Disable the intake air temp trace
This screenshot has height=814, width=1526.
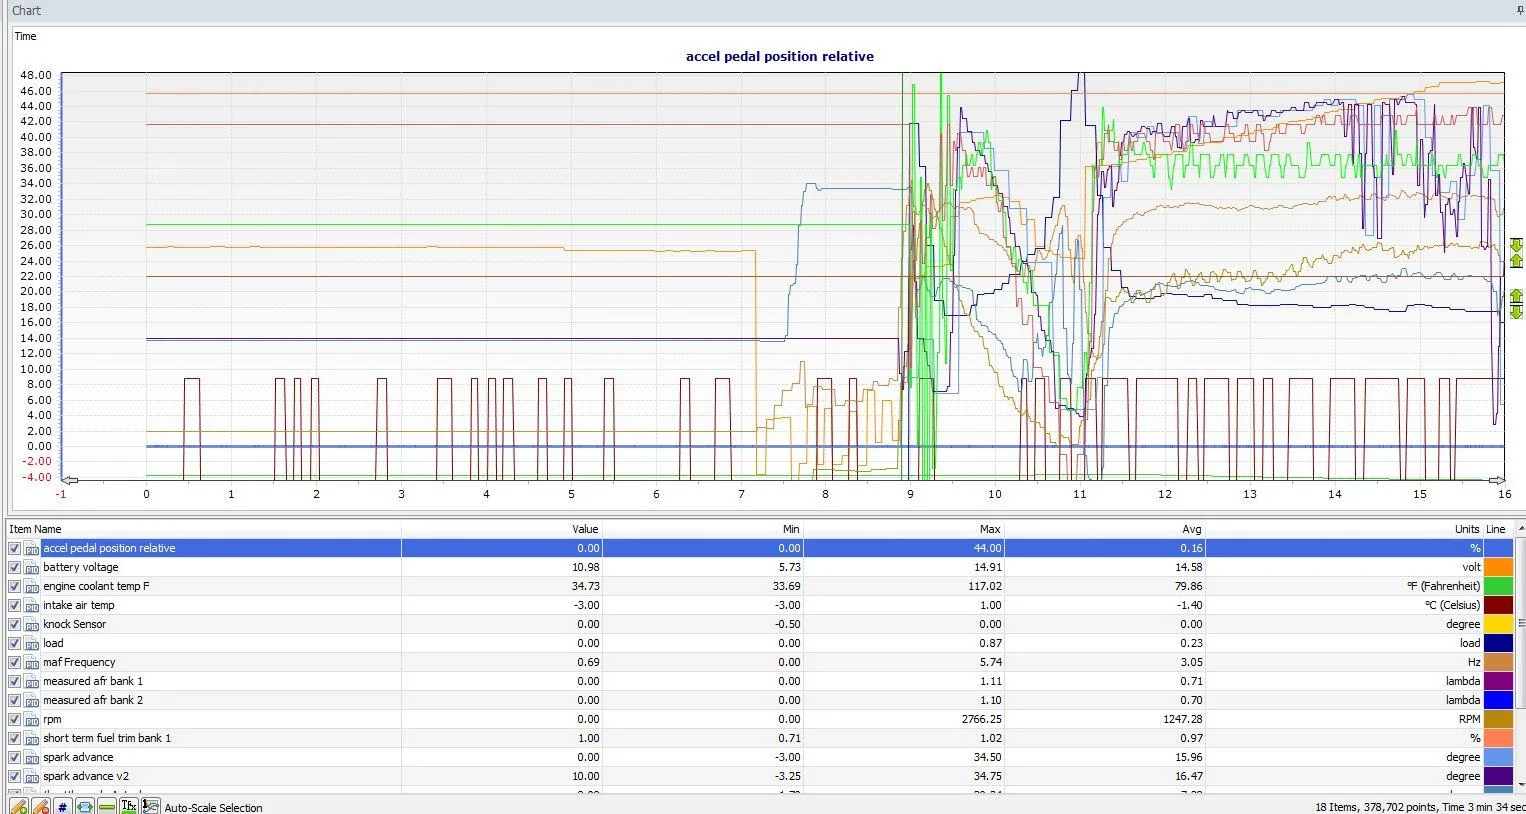[14, 605]
